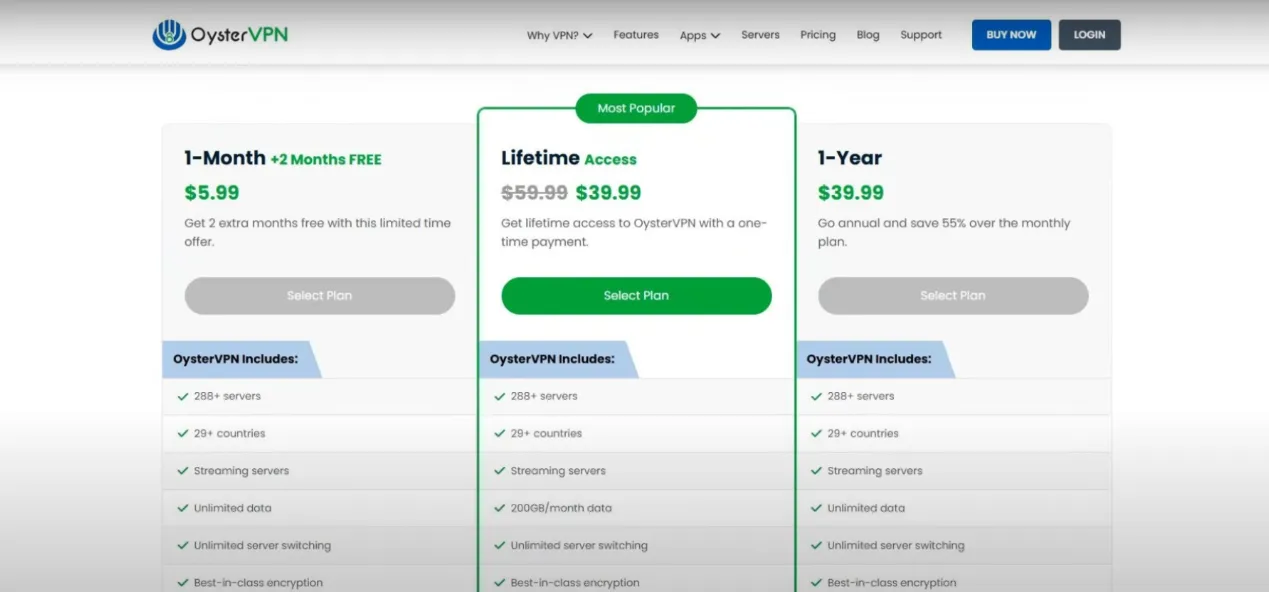Click the chevron arrow next to Apps

(715, 36)
